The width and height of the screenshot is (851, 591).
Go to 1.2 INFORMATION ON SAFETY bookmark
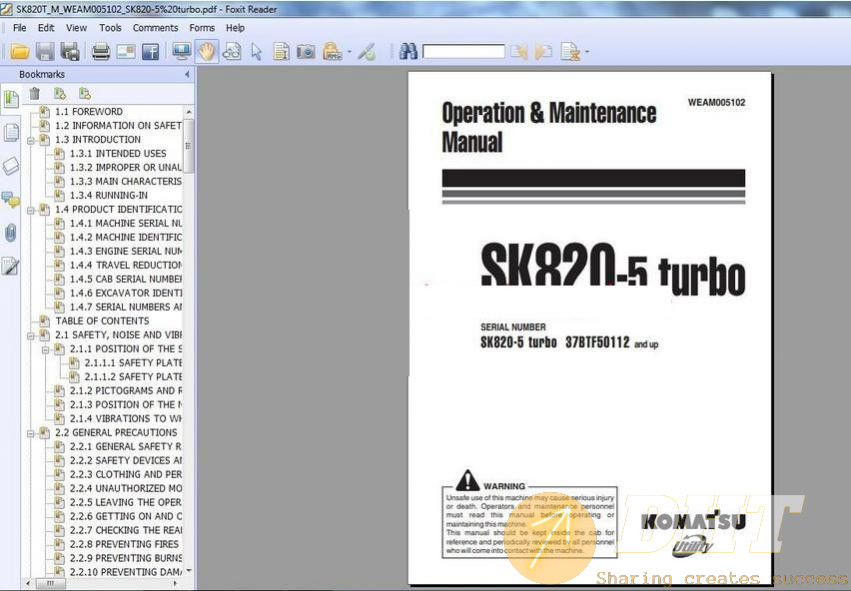(x=118, y=125)
